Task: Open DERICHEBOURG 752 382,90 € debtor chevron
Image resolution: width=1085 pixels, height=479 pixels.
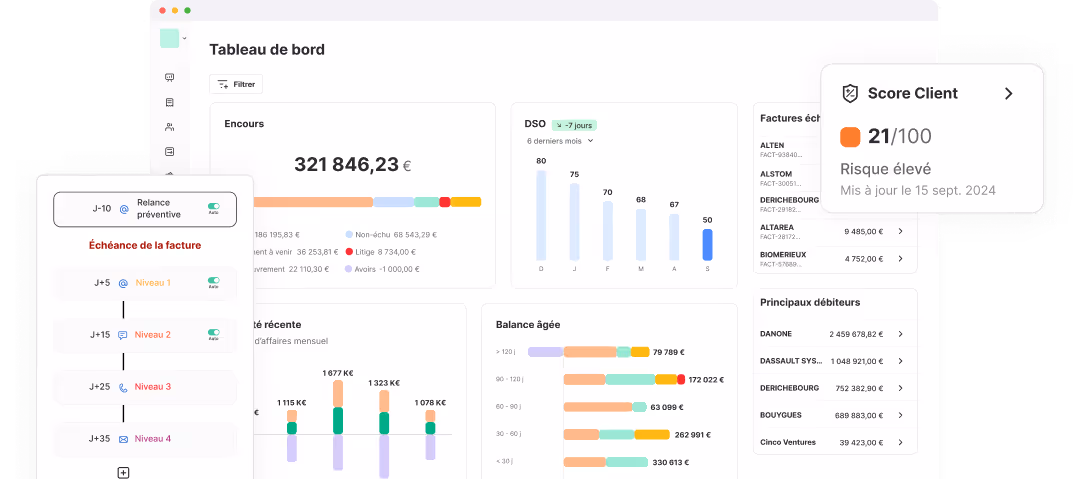Action: coord(900,388)
